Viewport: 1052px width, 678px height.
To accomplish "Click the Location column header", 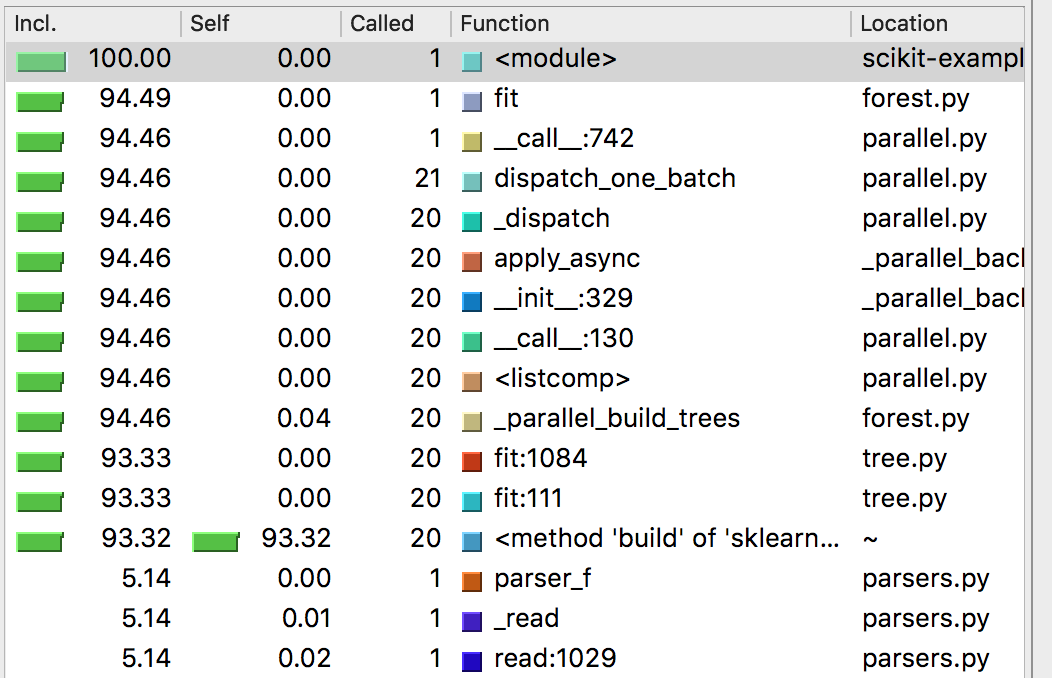I will tap(903, 23).
